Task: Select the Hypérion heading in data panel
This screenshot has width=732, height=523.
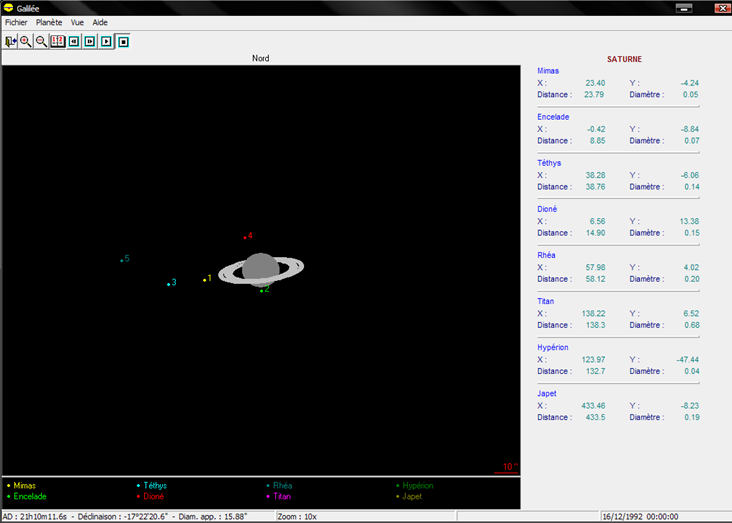Action: click(x=553, y=347)
